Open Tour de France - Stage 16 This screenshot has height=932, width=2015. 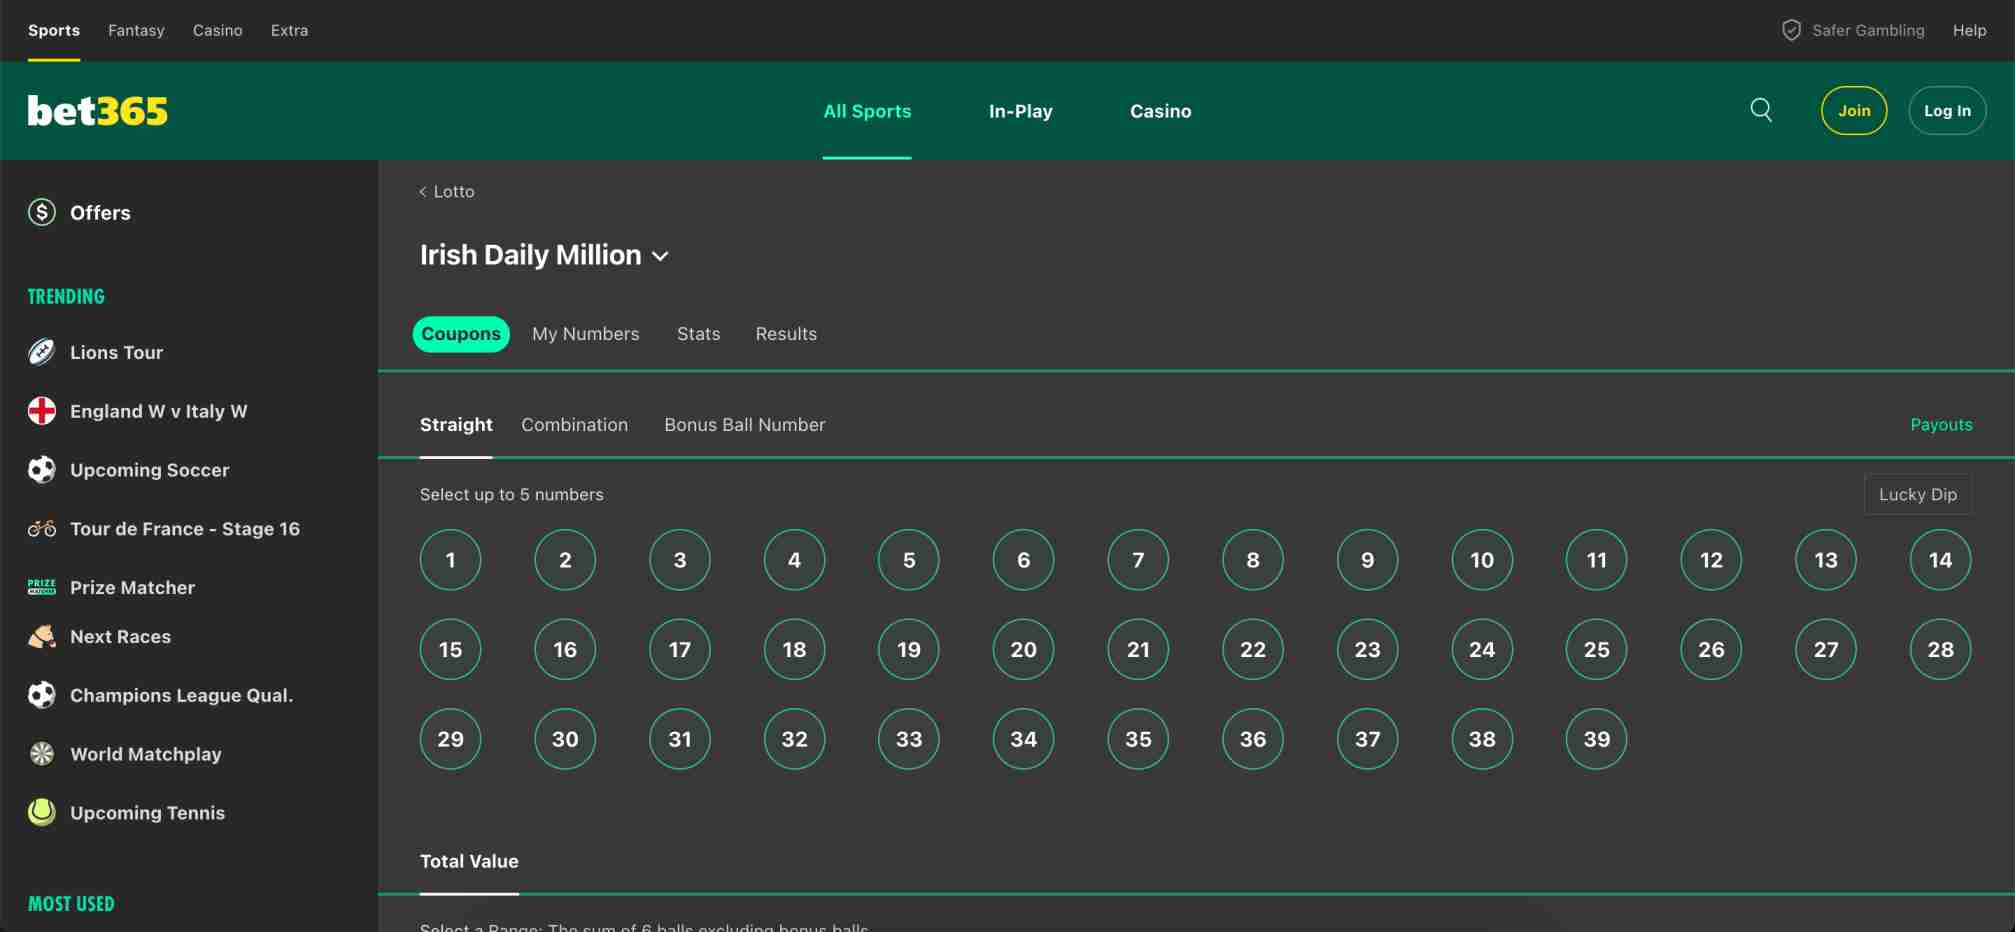point(184,528)
